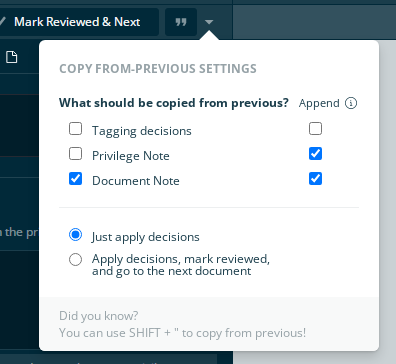Click the Tagging decisions label
The width and height of the screenshot is (396, 364).
click(x=142, y=131)
